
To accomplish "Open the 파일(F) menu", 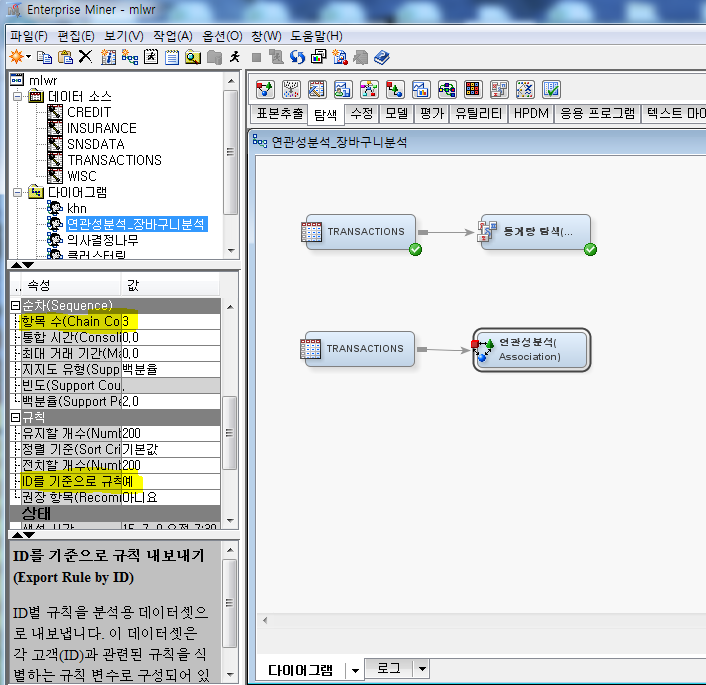I will point(29,36).
